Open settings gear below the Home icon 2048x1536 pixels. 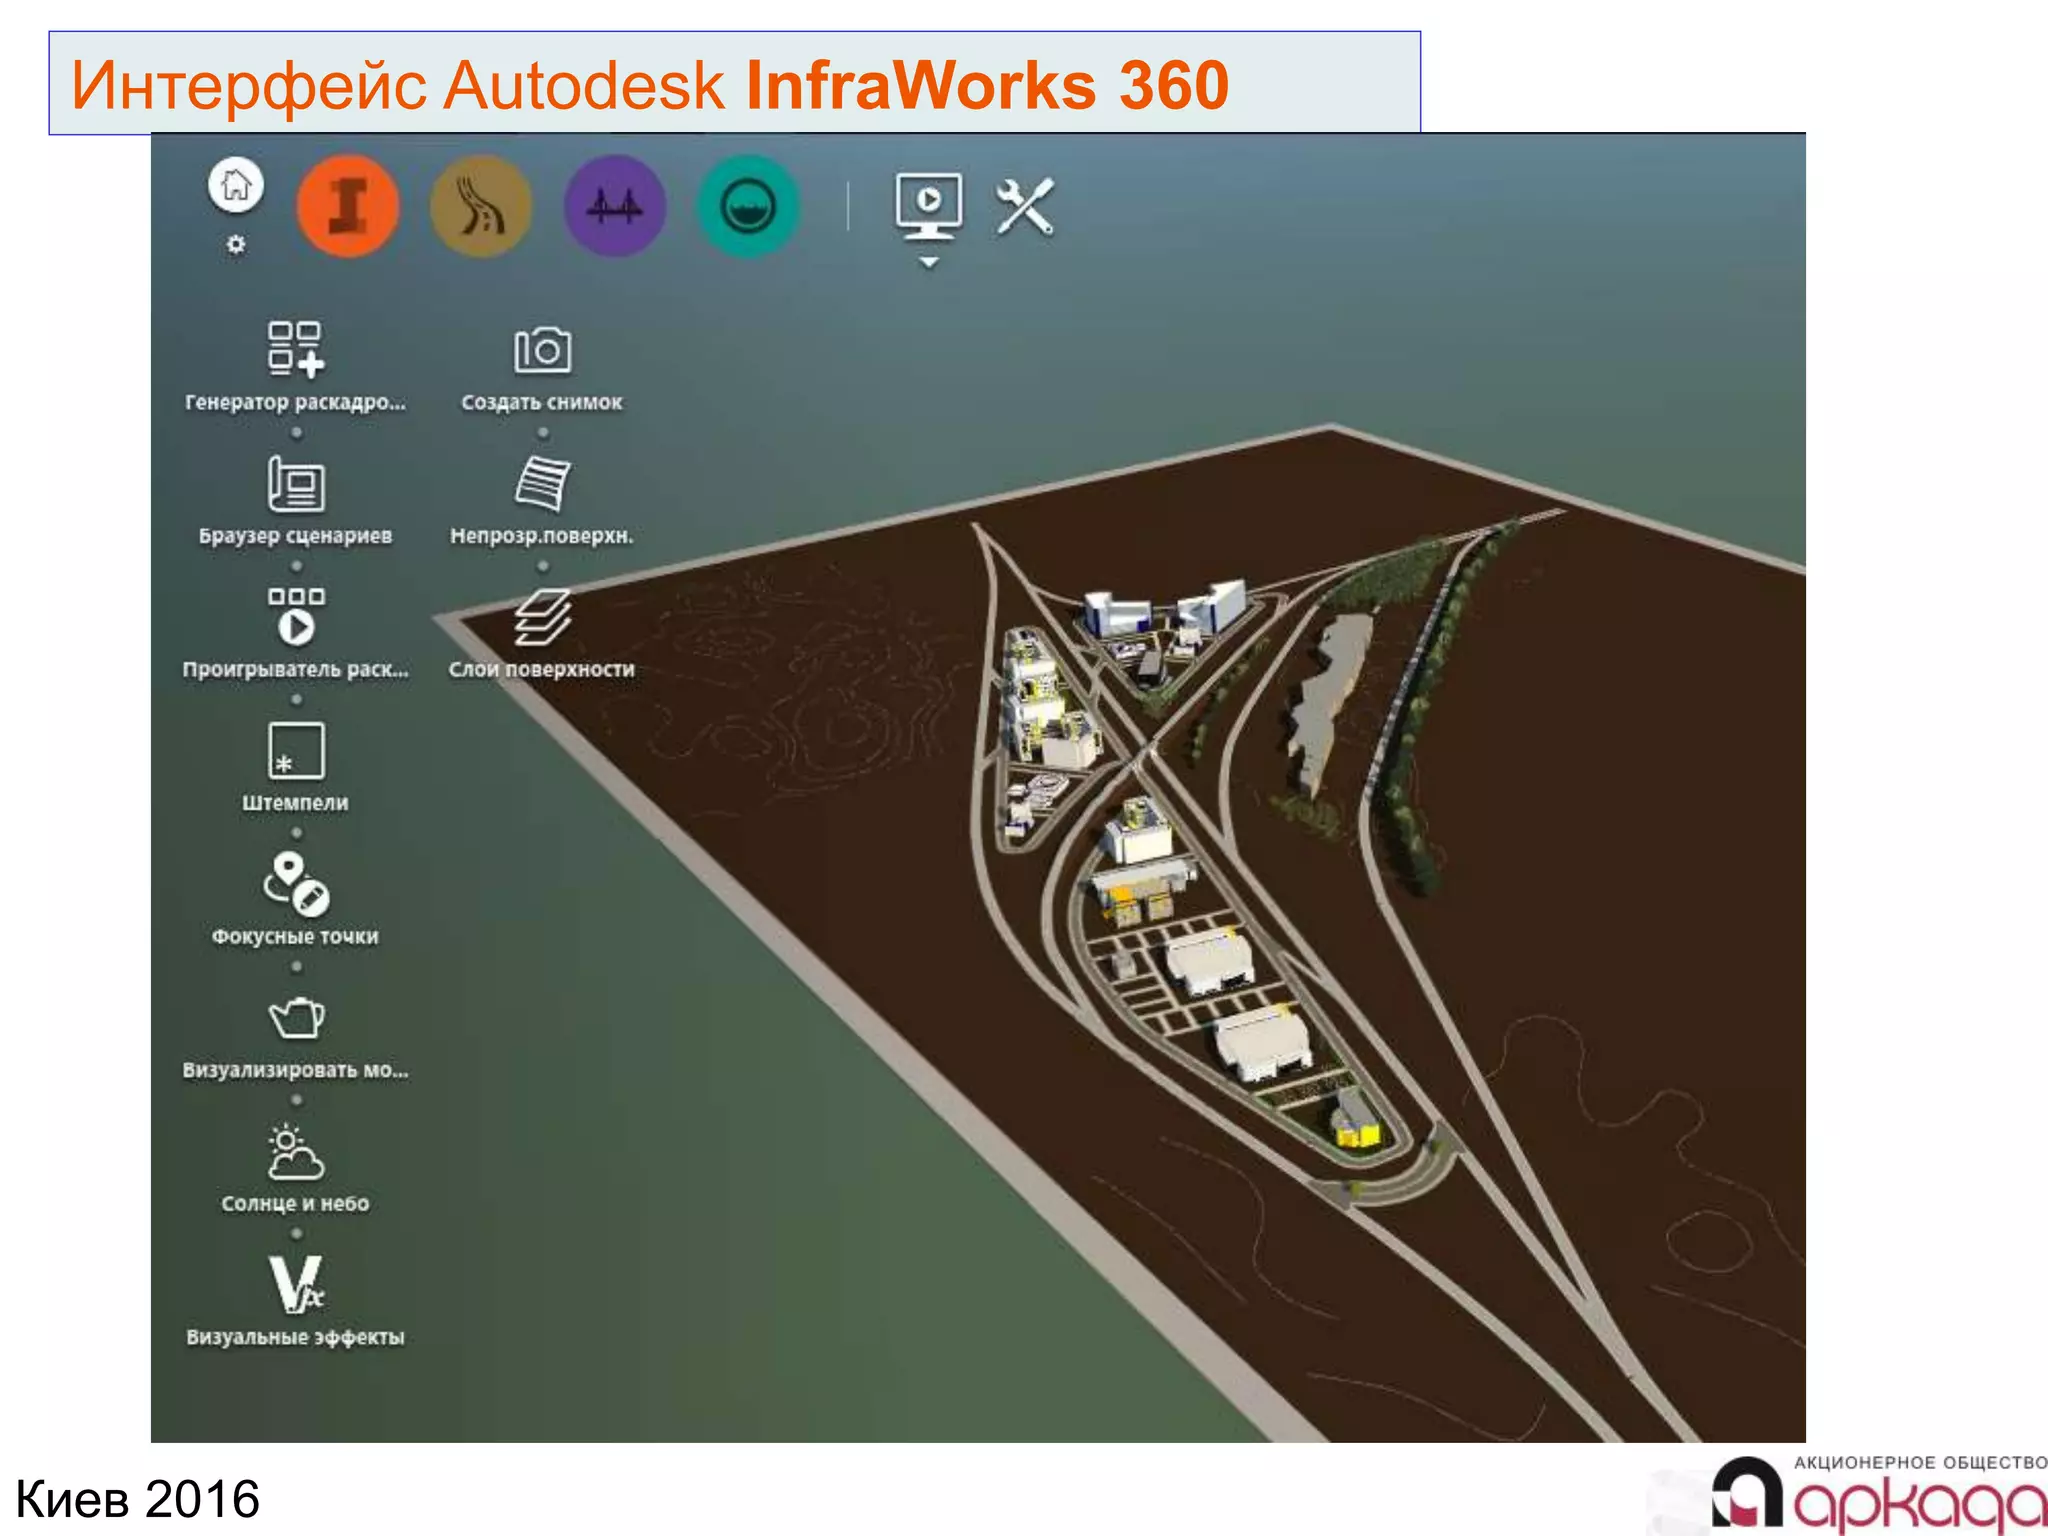pos(236,244)
